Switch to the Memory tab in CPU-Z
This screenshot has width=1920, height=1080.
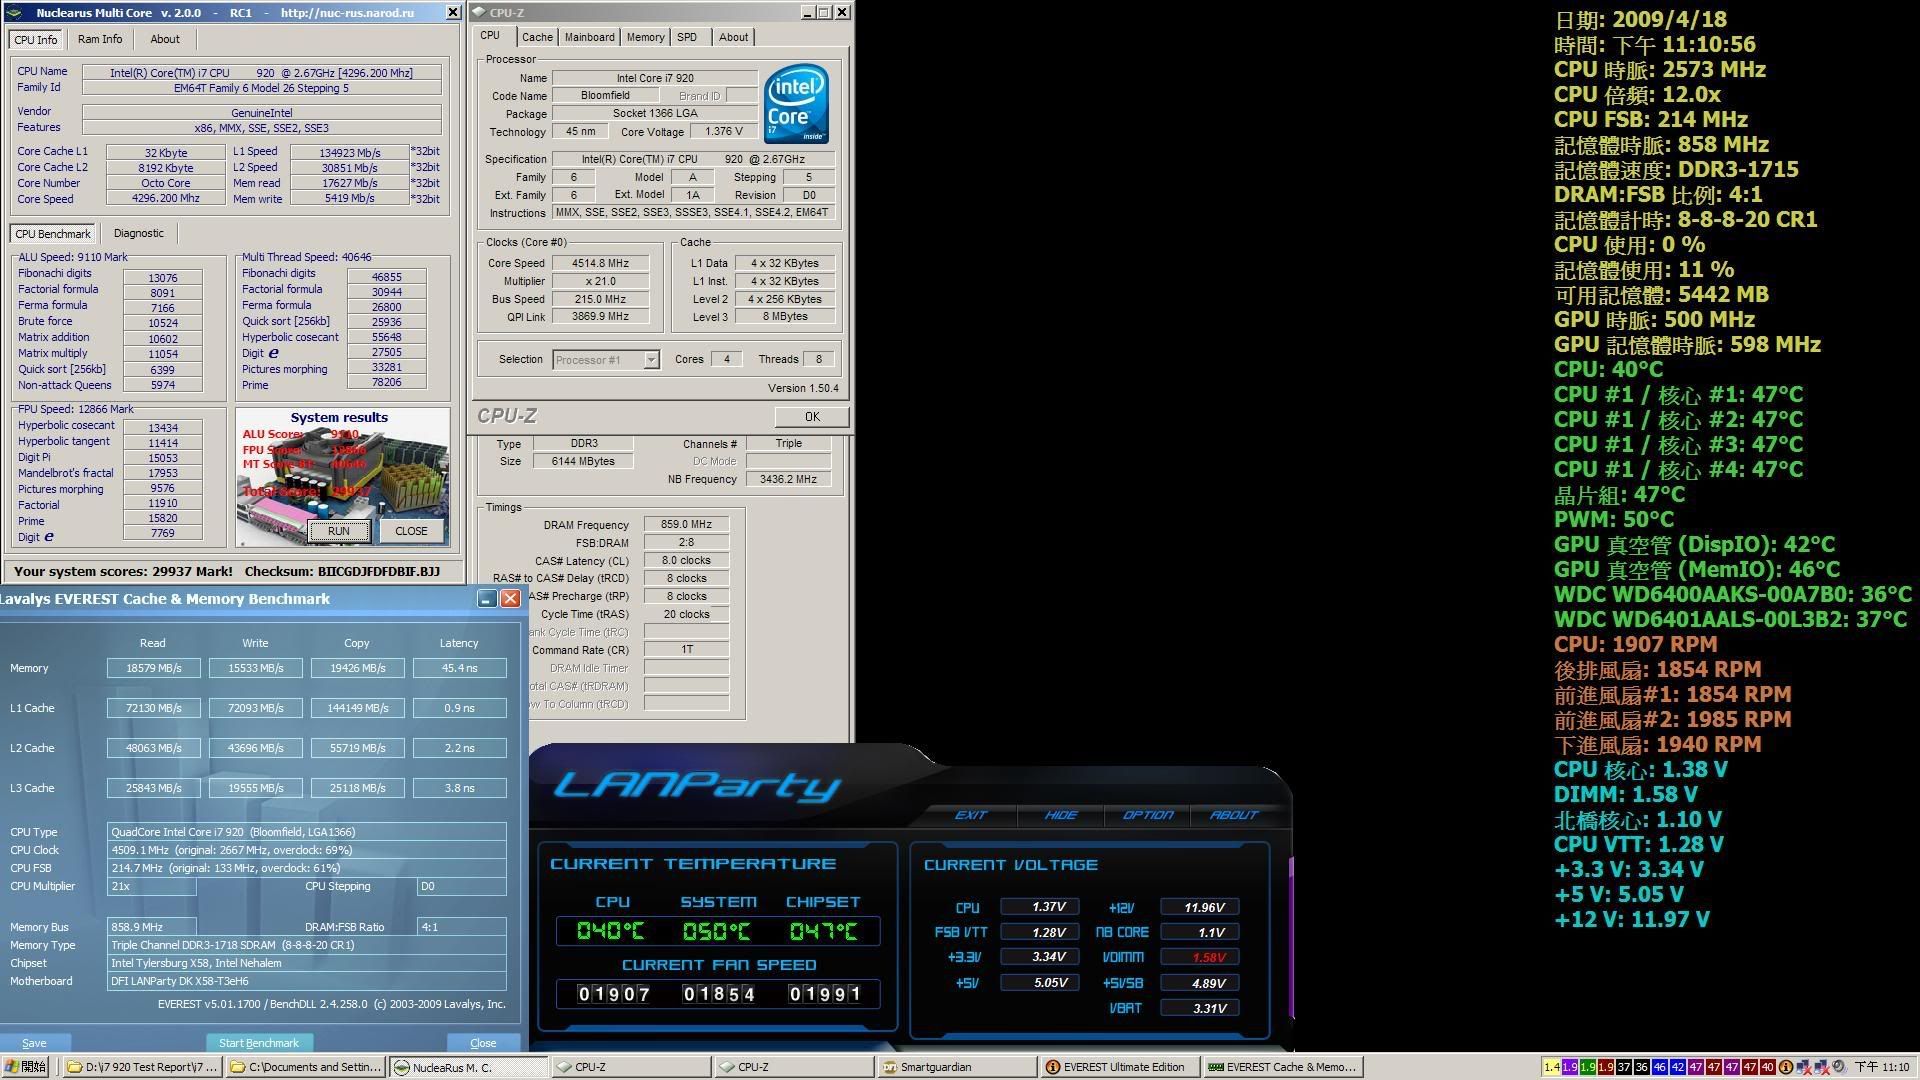click(645, 37)
